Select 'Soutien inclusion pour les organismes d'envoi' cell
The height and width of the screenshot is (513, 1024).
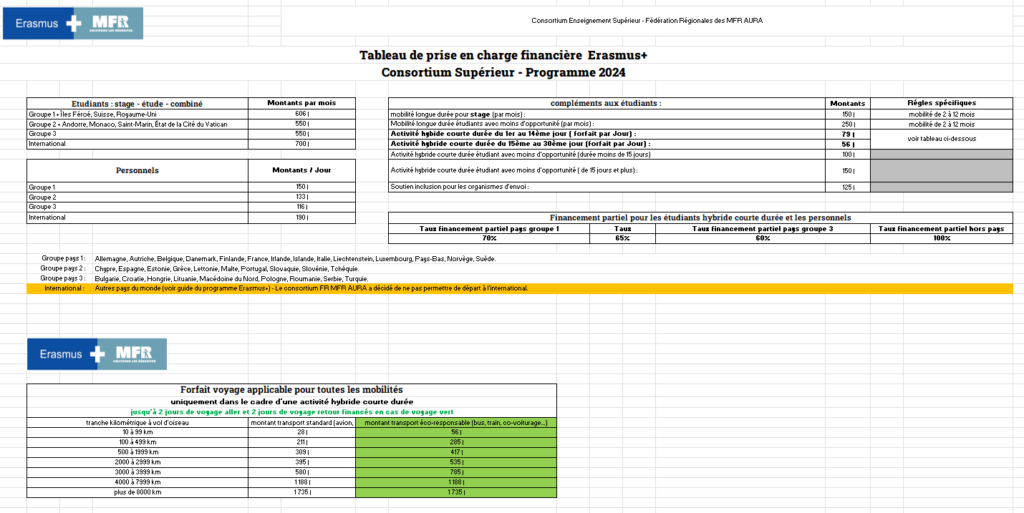point(606,187)
